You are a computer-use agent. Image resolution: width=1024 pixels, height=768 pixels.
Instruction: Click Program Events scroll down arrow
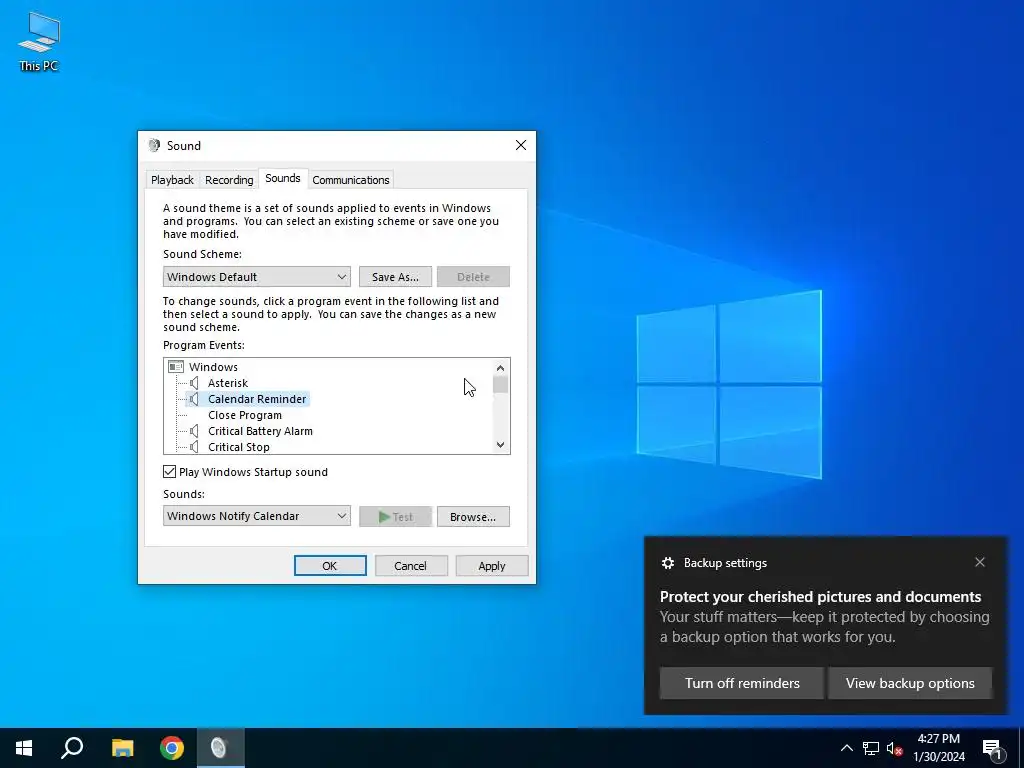(500, 445)
